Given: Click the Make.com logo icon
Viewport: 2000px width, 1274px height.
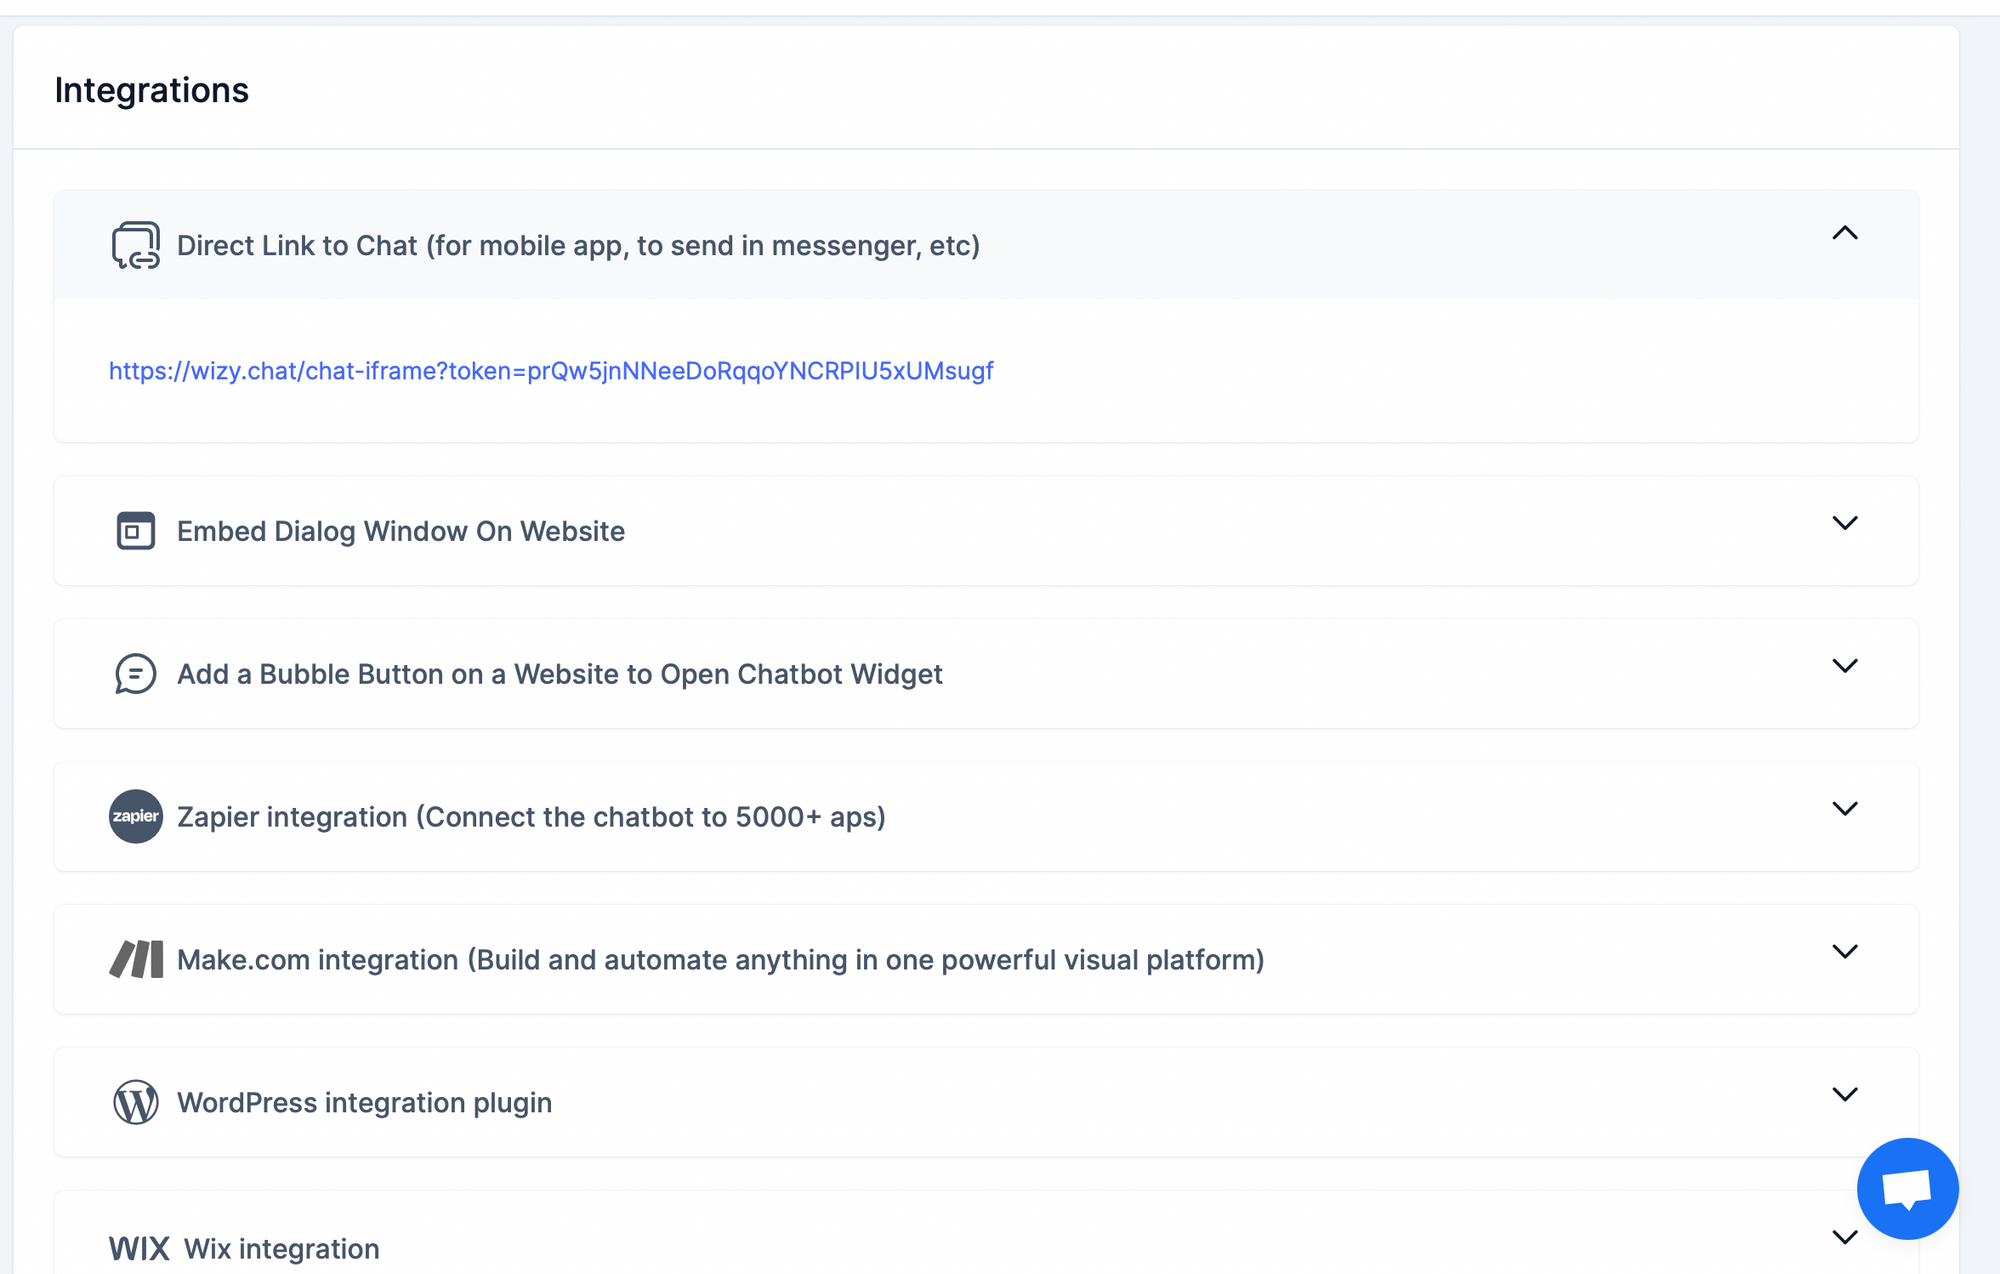Looking at the screenshot, I should pyautogui.click(x=135, y=959).
